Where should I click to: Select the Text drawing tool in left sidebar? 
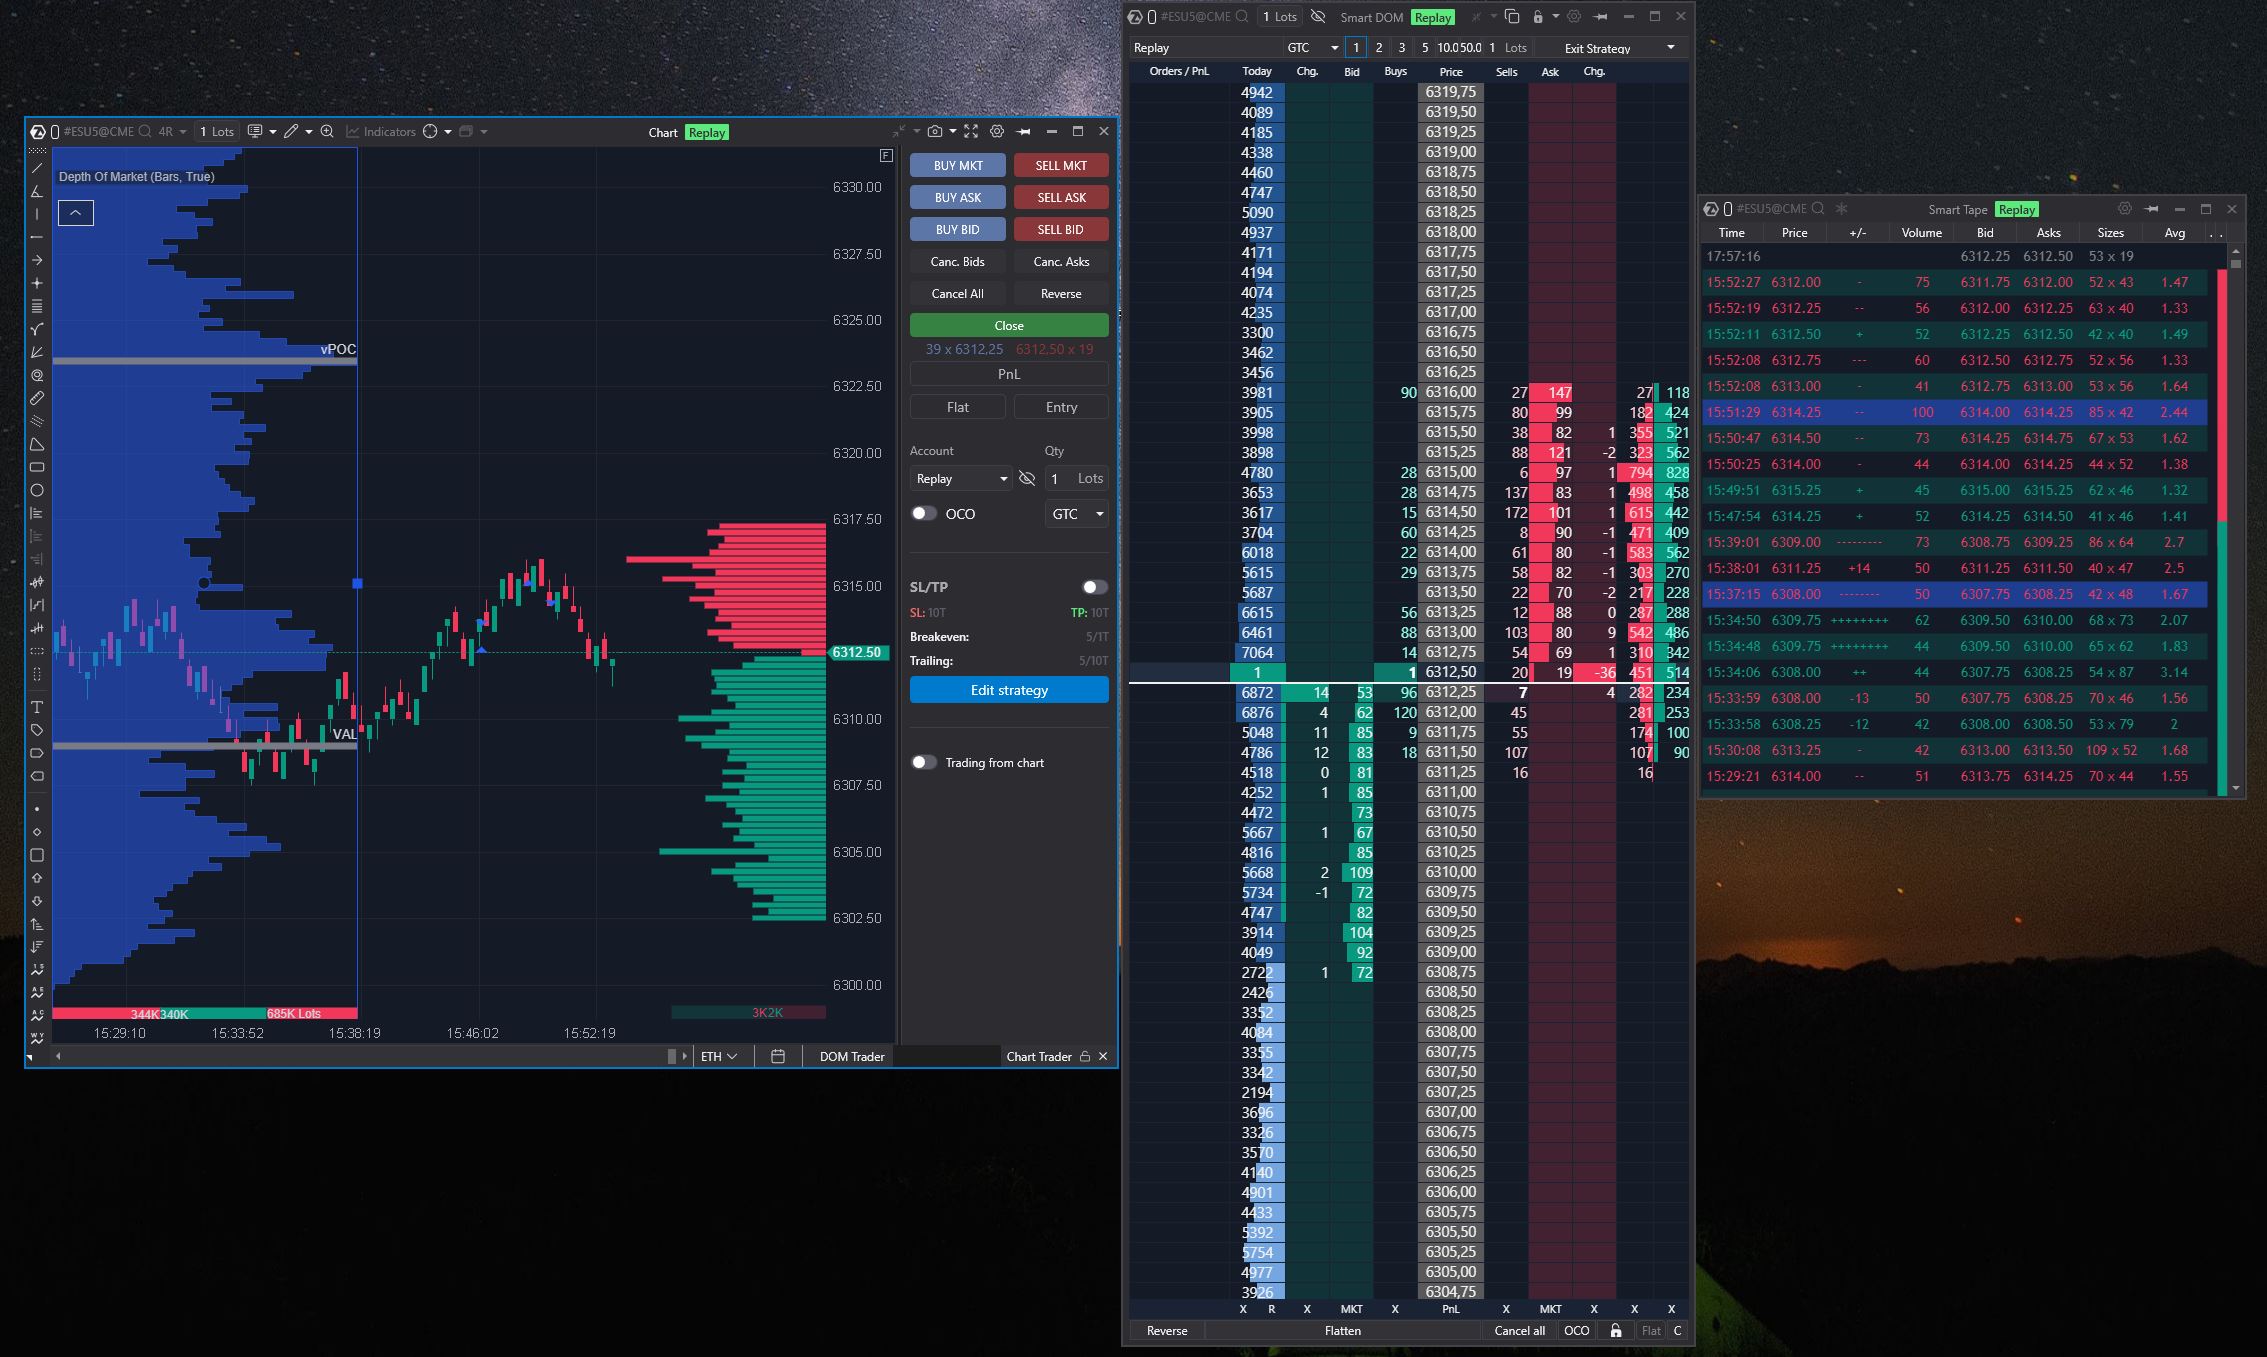point(37,707)
